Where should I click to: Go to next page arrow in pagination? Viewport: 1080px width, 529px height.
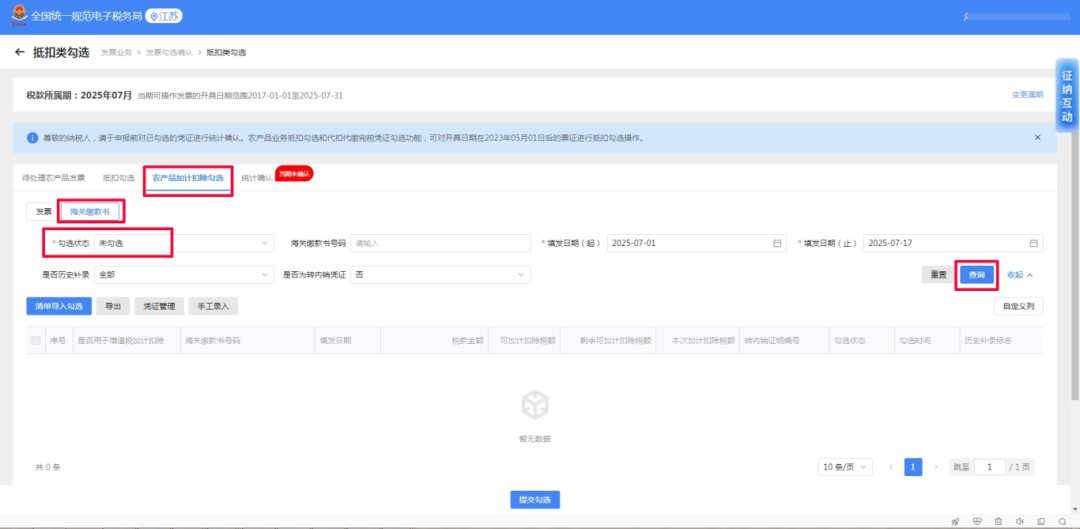tap(935, 467)
